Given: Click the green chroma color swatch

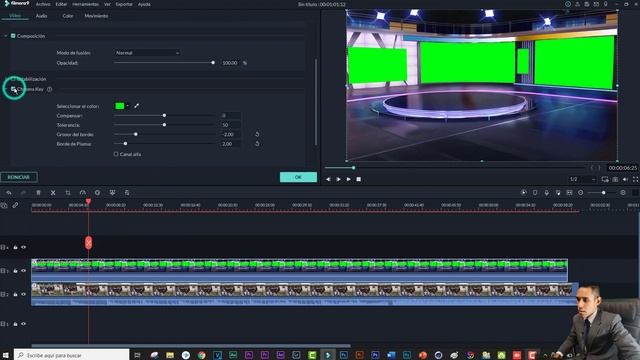Looking at the screenshot, I should tap(120, 106).
